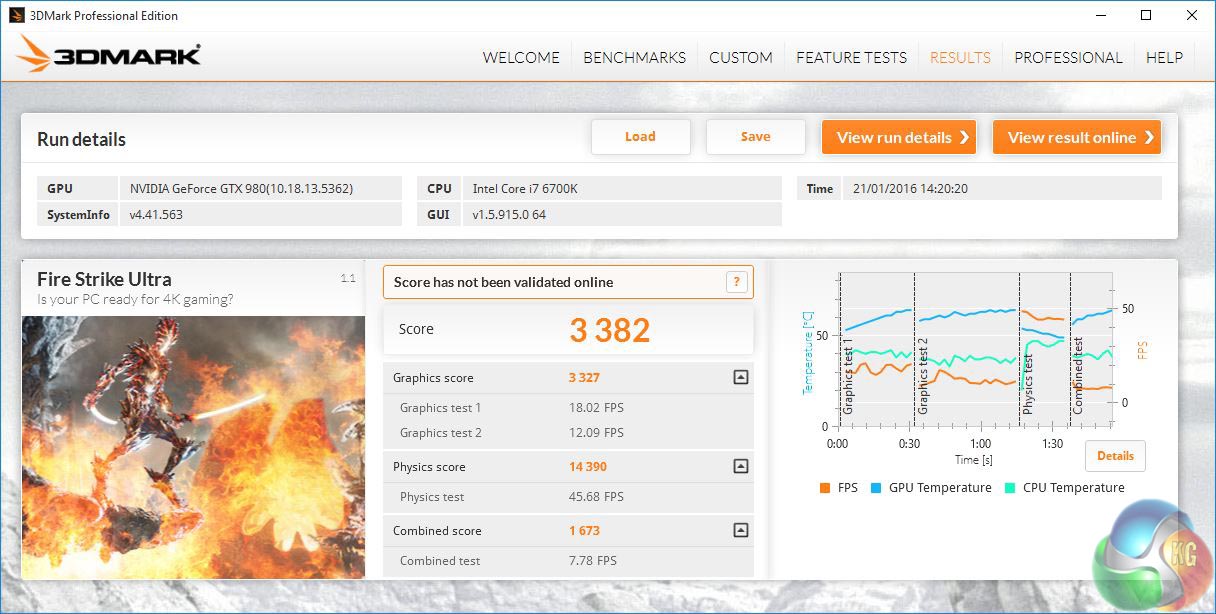The height and width of the screenshot is (614, 1216).
Task: Open the FEATURE TESTS tab
Action: click(x=851, y=57)
